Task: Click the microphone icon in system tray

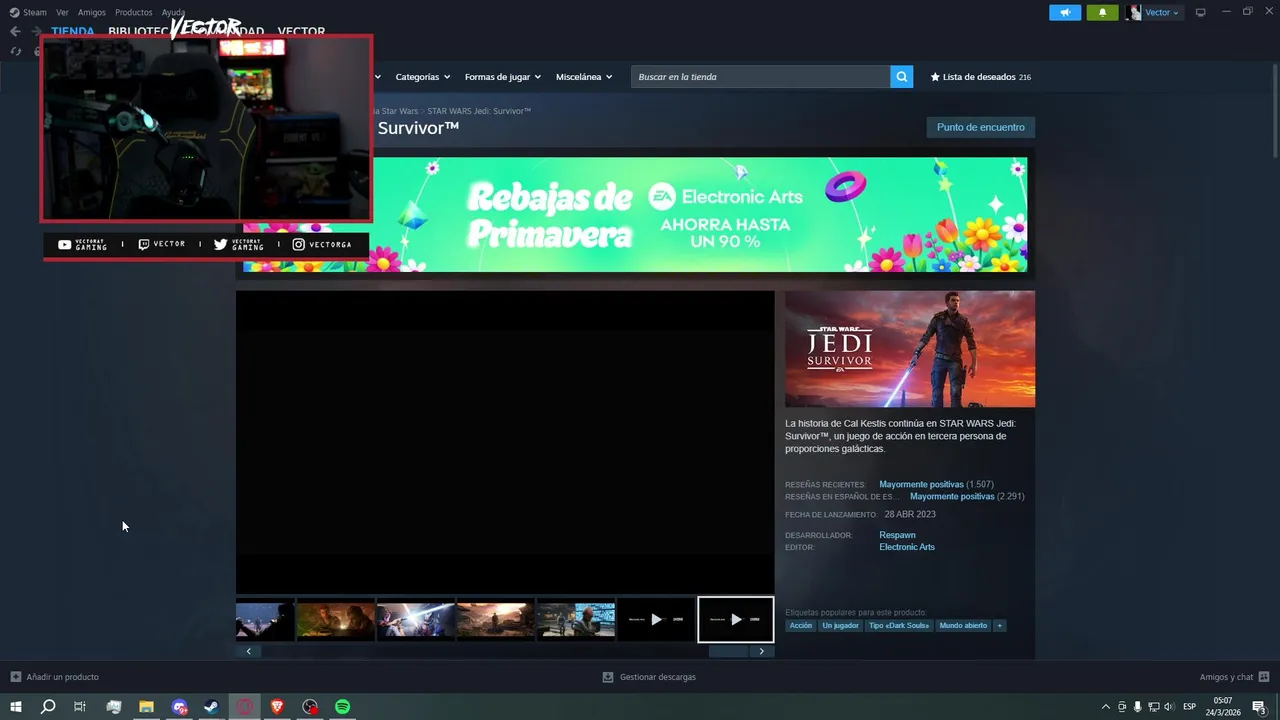Action: 1137,707
